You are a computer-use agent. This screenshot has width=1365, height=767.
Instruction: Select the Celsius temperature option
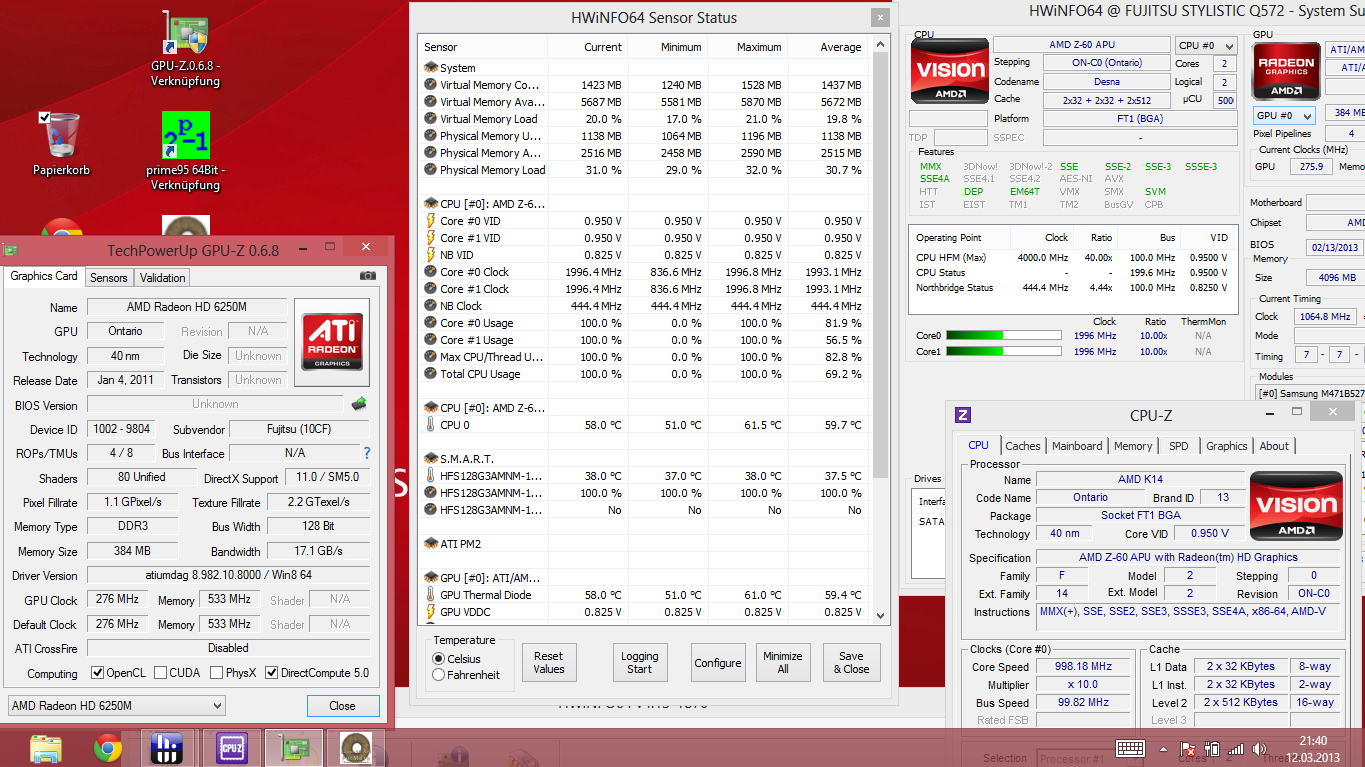pos(438,659)
